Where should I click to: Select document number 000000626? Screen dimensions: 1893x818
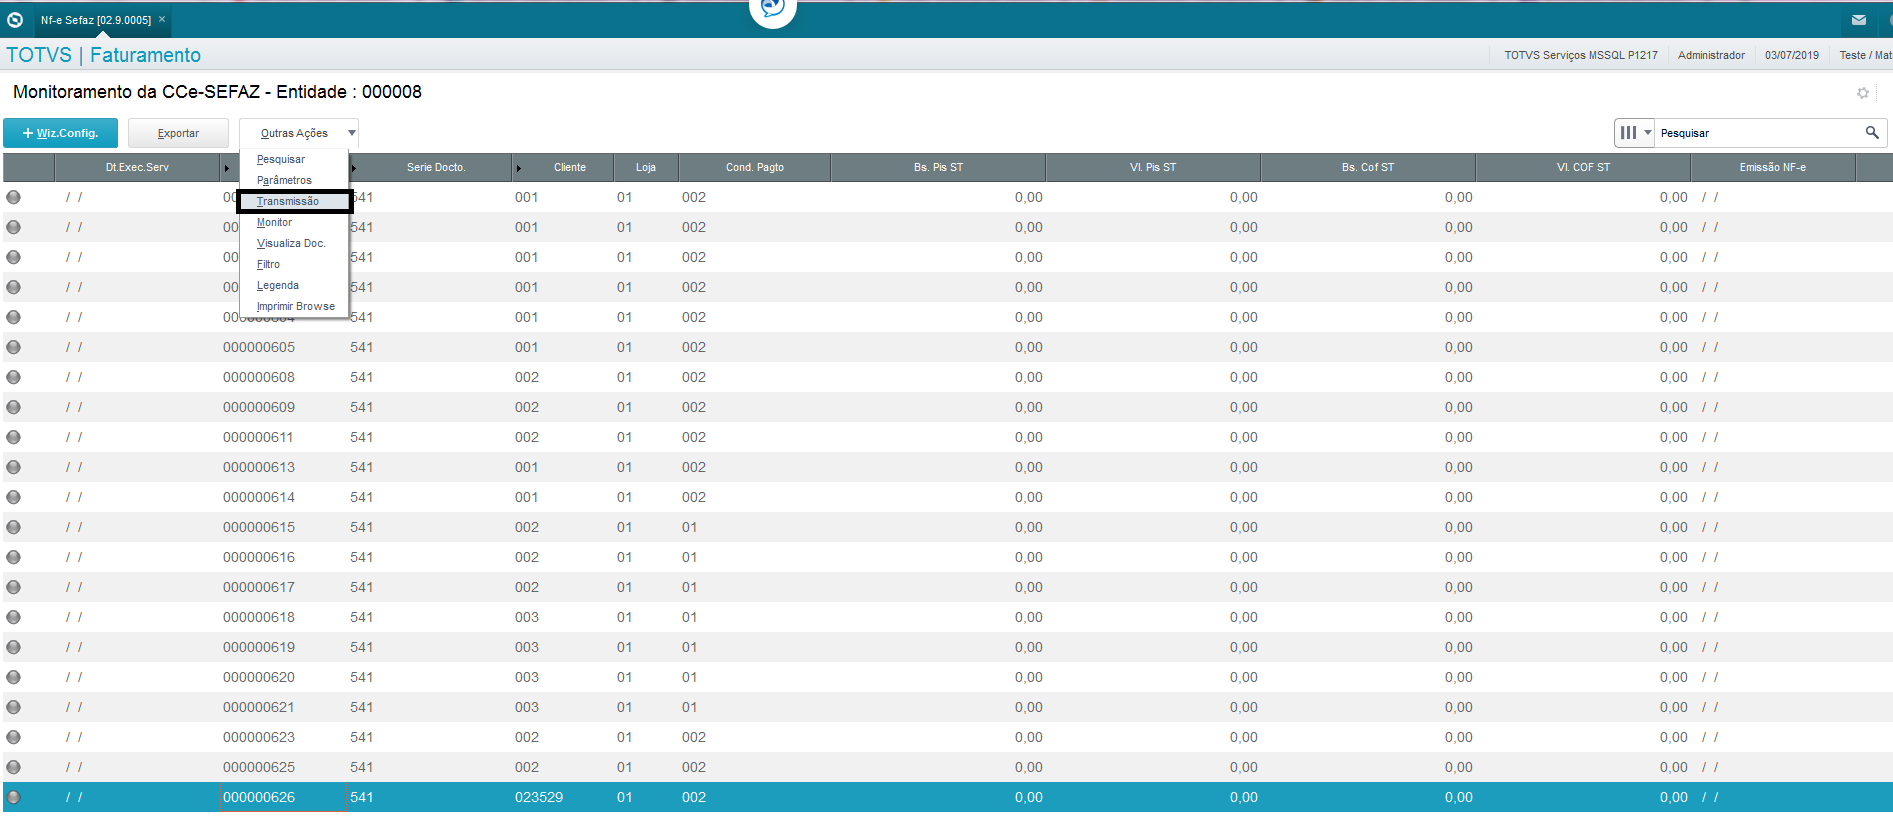259,797
